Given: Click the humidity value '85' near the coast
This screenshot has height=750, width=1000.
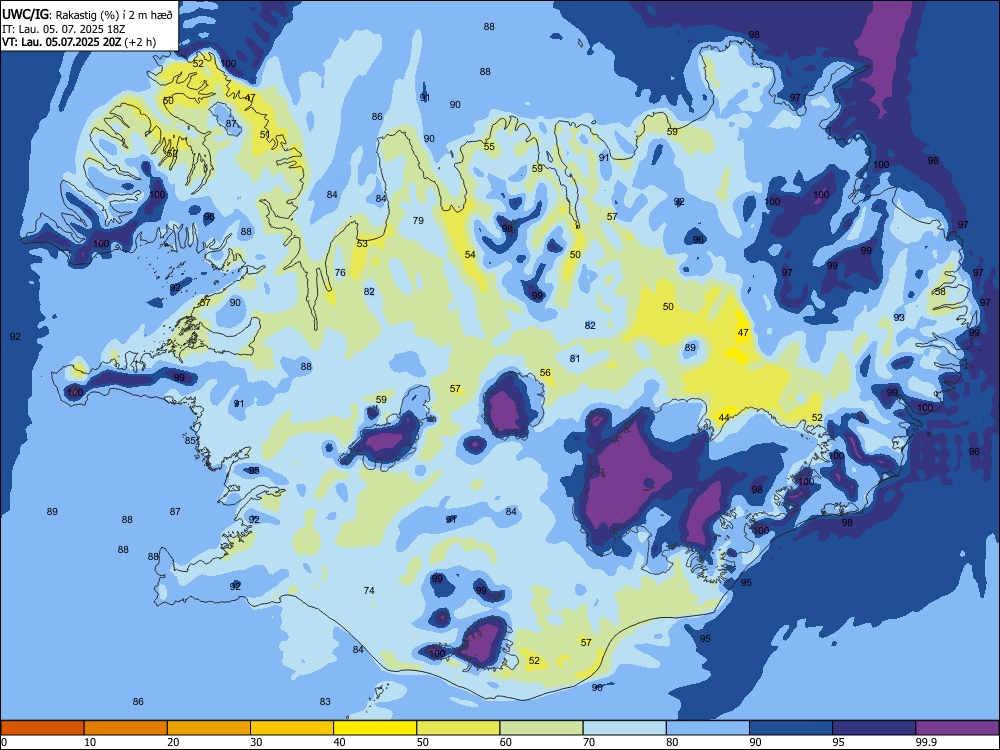Looking at the screenshot, I should pos(190,441).
